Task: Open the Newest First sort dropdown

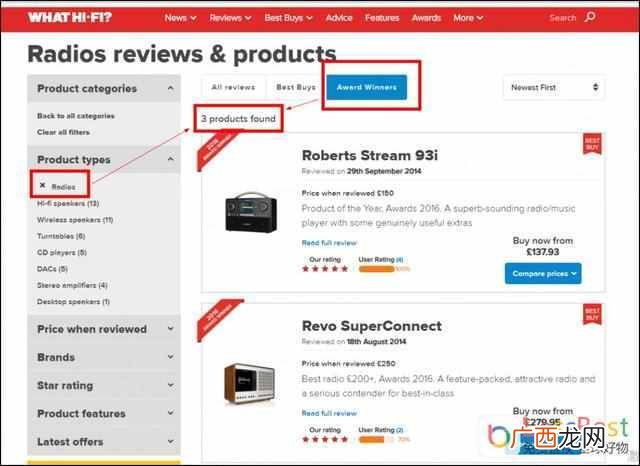Action: tap(554, 87)
